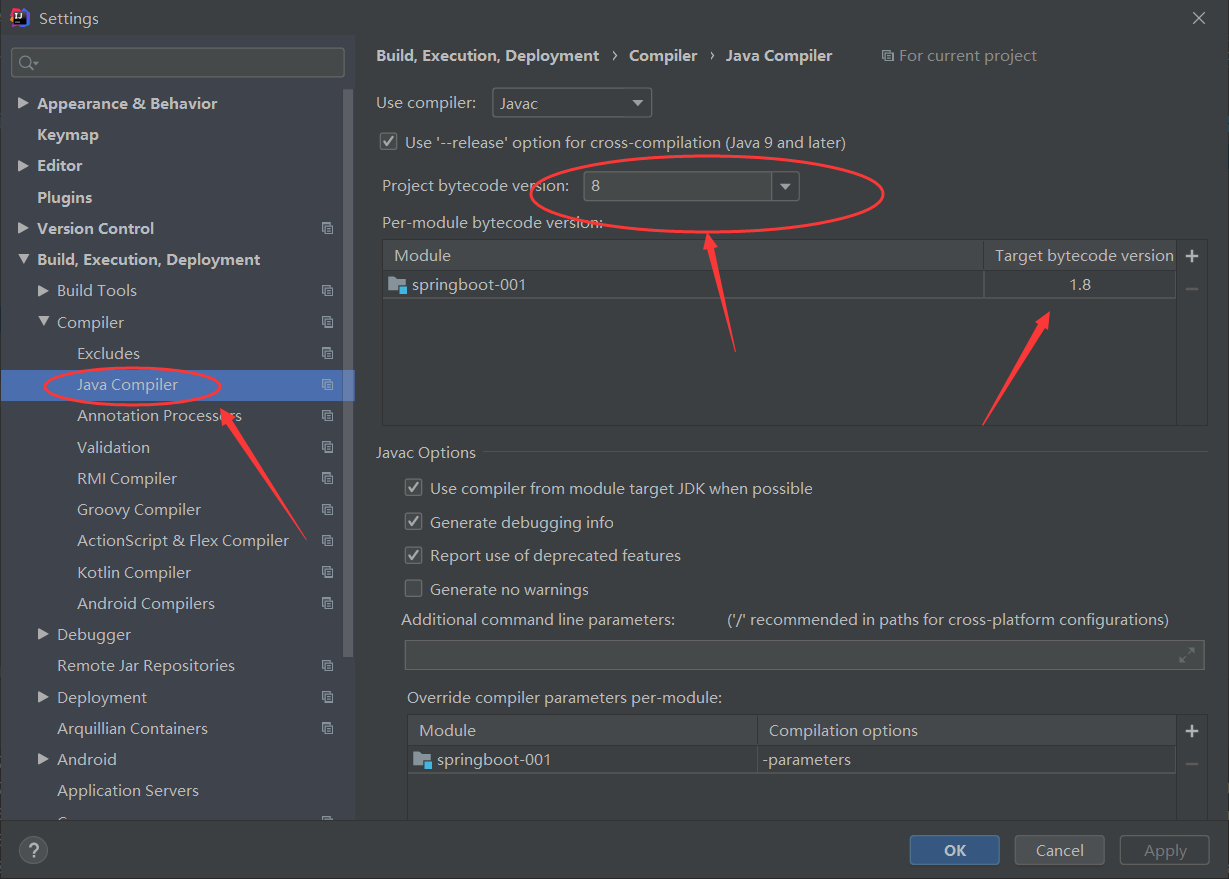
Task: Open Application Servers settings
Action: (x=128, y=790)
